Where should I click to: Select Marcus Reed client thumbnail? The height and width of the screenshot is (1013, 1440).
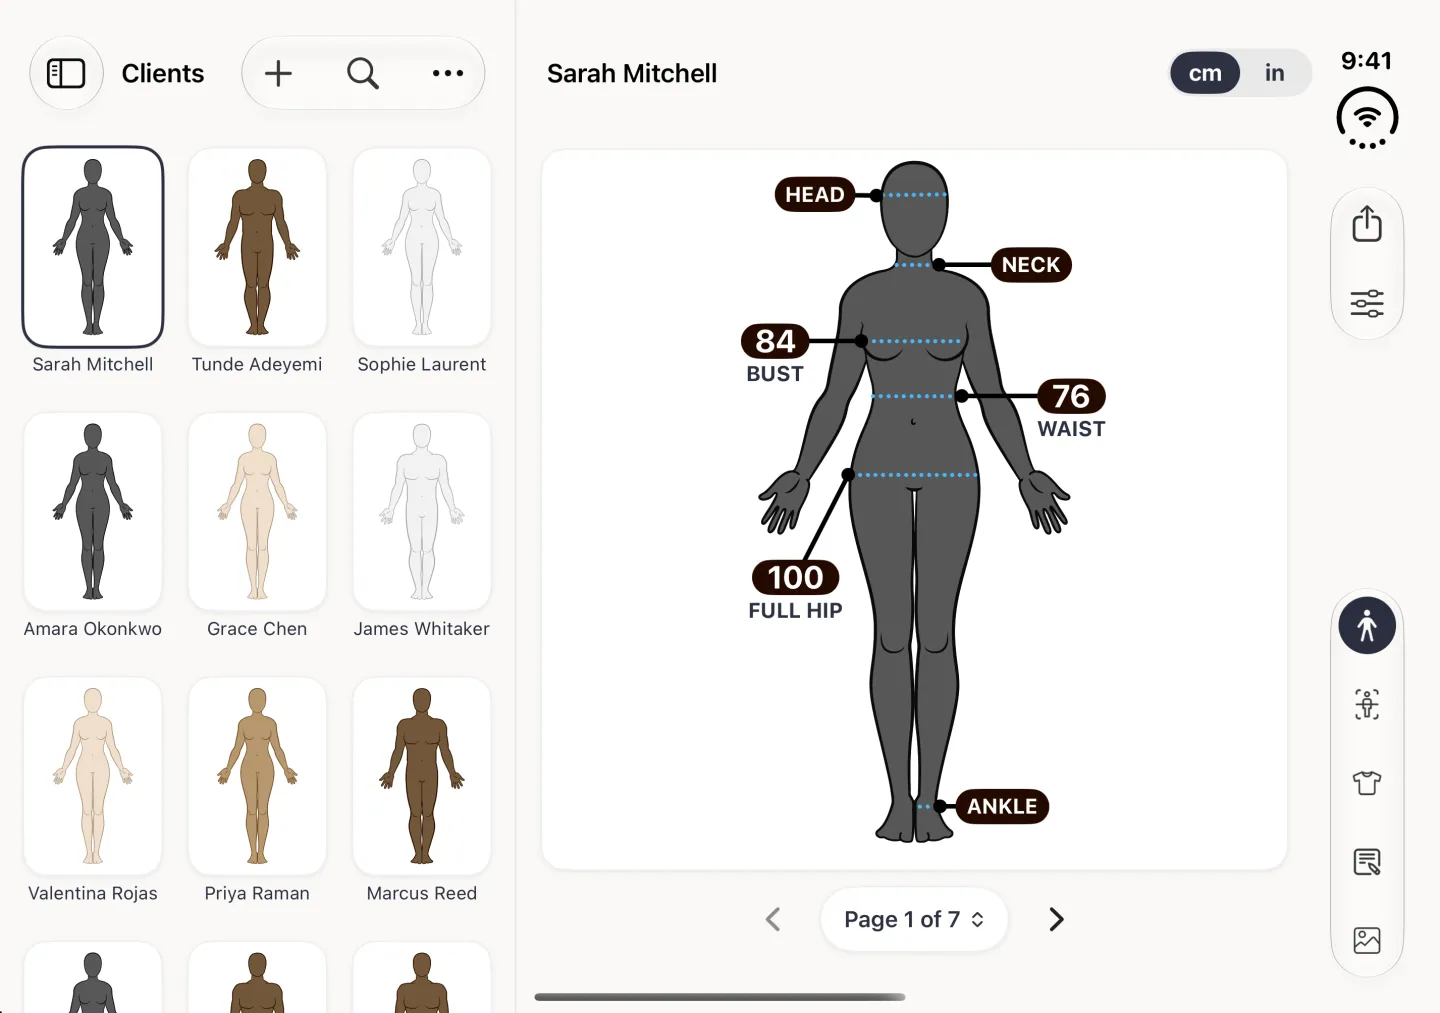422,776
